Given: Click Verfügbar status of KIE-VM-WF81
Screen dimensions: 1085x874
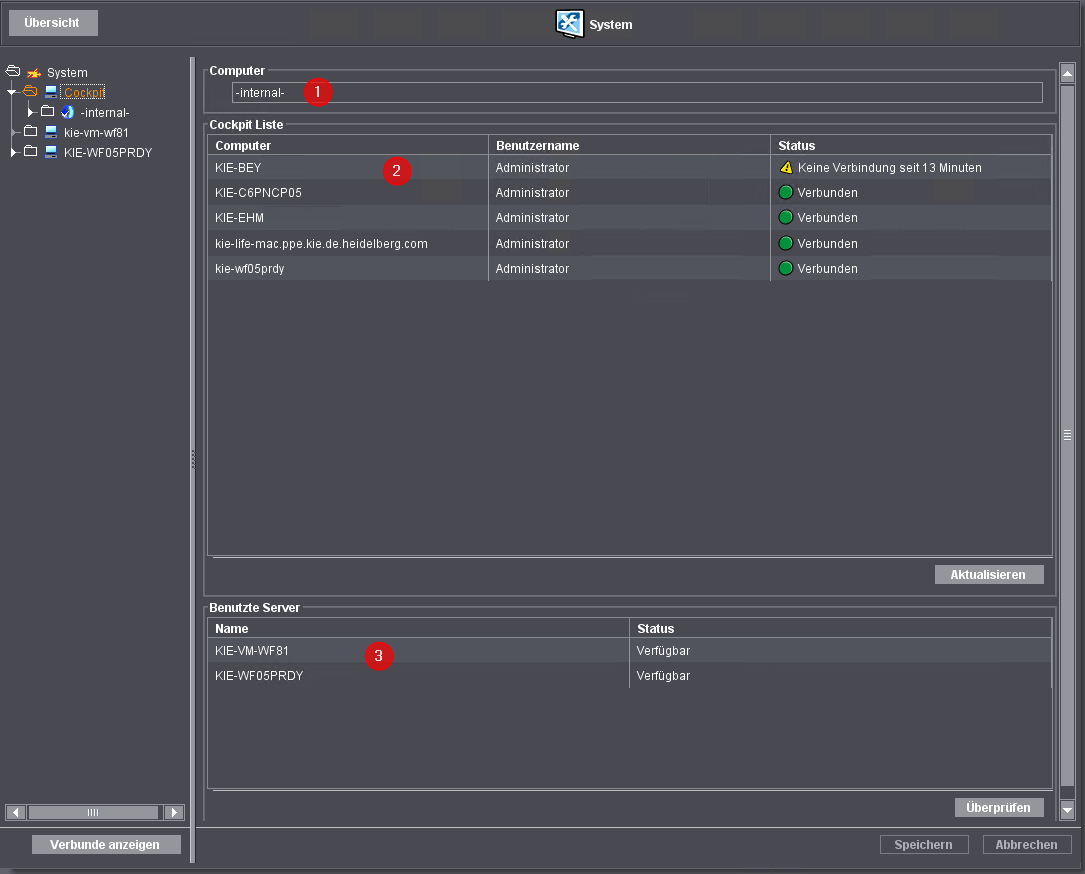Looking at the screenshot, I should click(663, 651).
